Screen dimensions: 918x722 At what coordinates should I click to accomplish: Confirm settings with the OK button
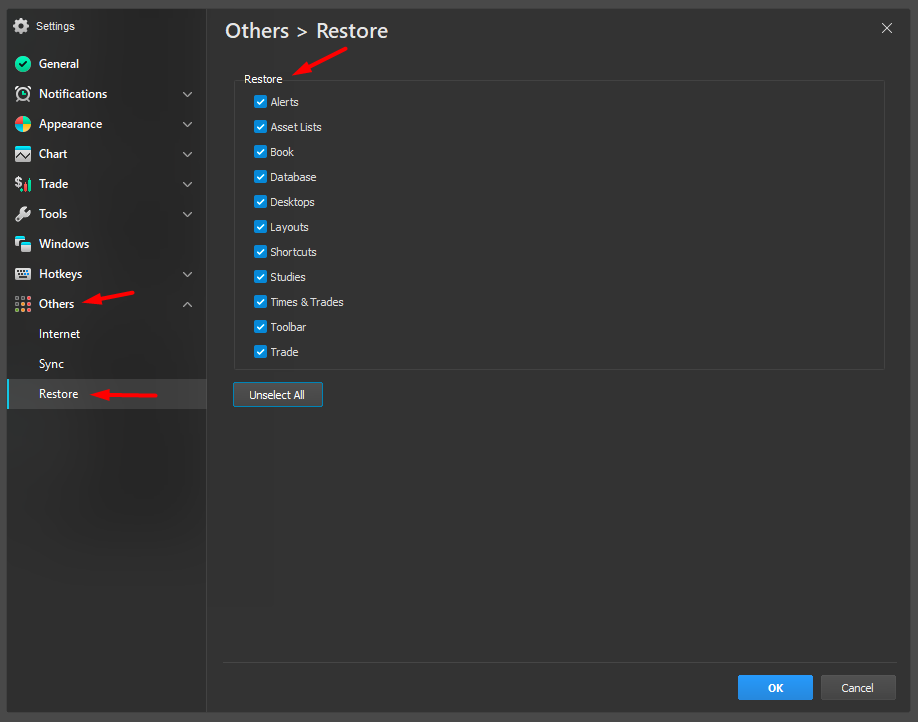tap(775, 688)
